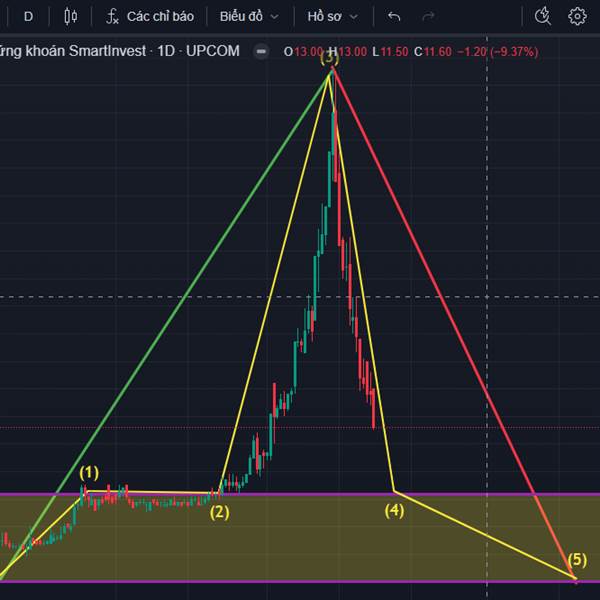Select wave label (2) on chart

[220, 512]
